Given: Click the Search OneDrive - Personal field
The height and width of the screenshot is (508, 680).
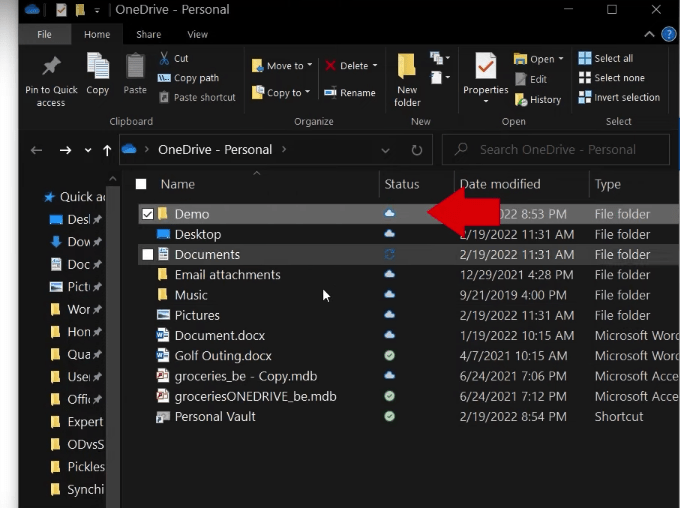Looking at the screenshot, I should (556, 150).
